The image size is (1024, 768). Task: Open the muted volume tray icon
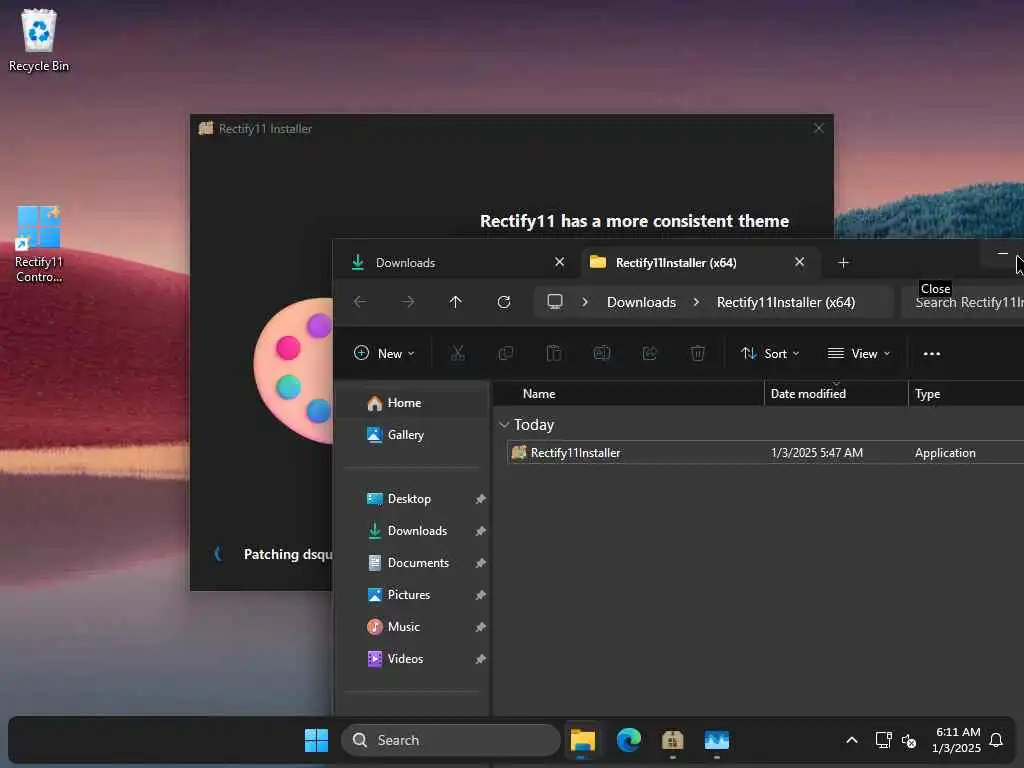[909, 741]
